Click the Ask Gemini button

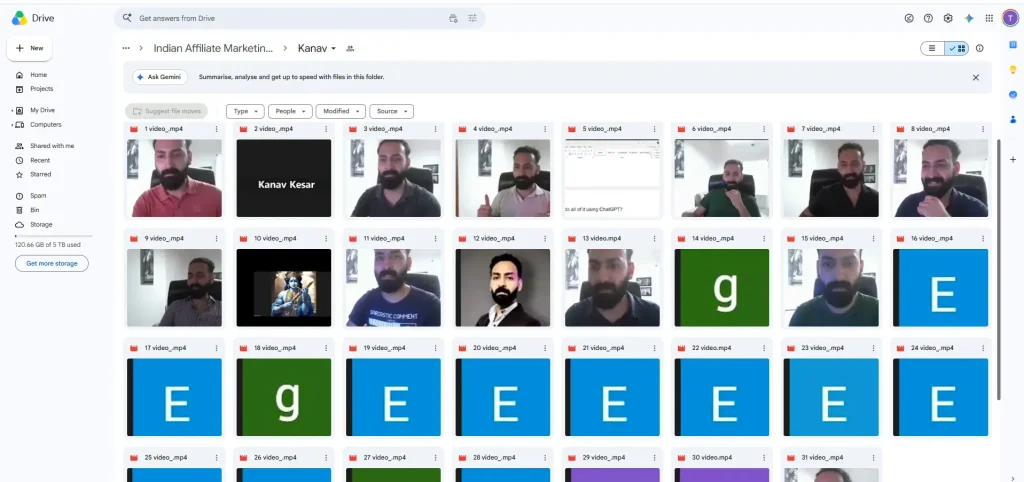160,77
